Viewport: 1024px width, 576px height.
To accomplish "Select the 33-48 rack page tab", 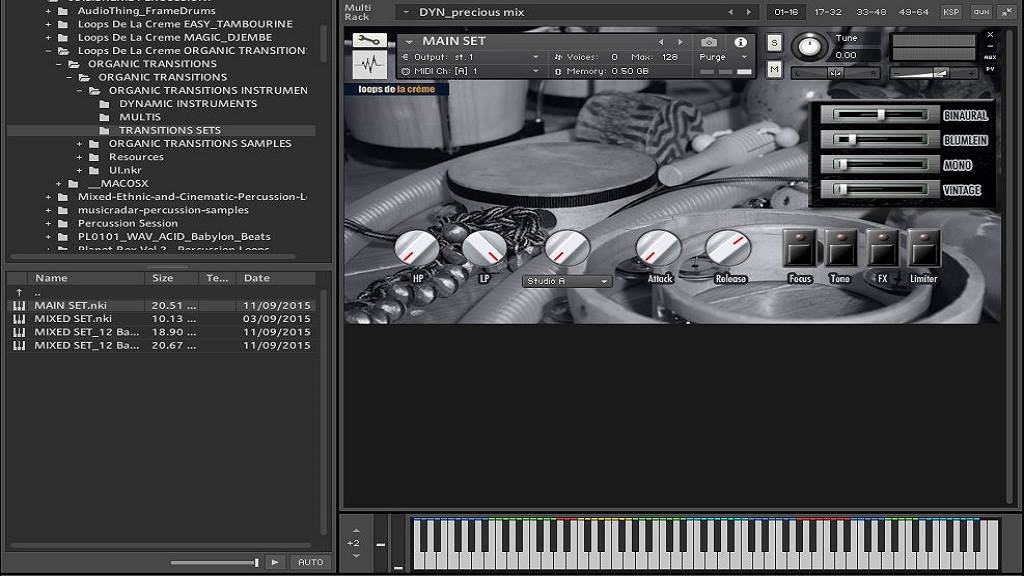I will pyautogui.click(x=869, y=12).
